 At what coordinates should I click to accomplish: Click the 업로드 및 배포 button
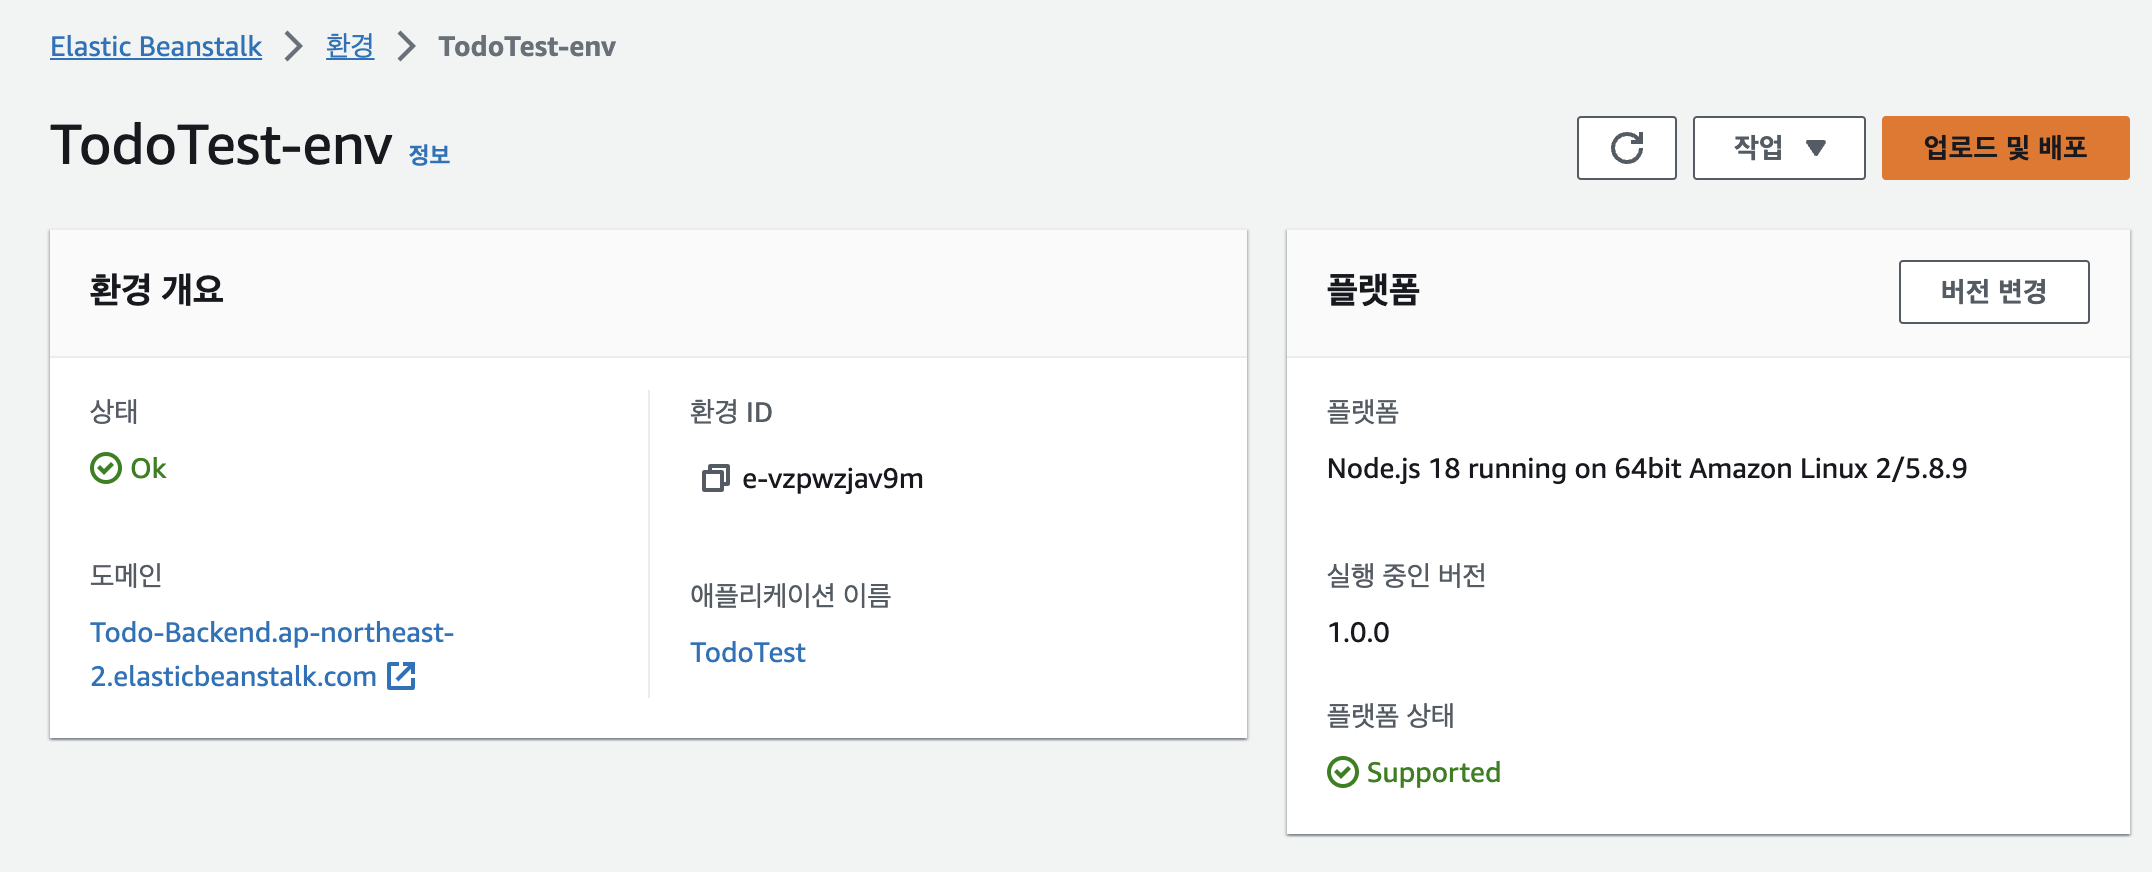point(2005,148)
